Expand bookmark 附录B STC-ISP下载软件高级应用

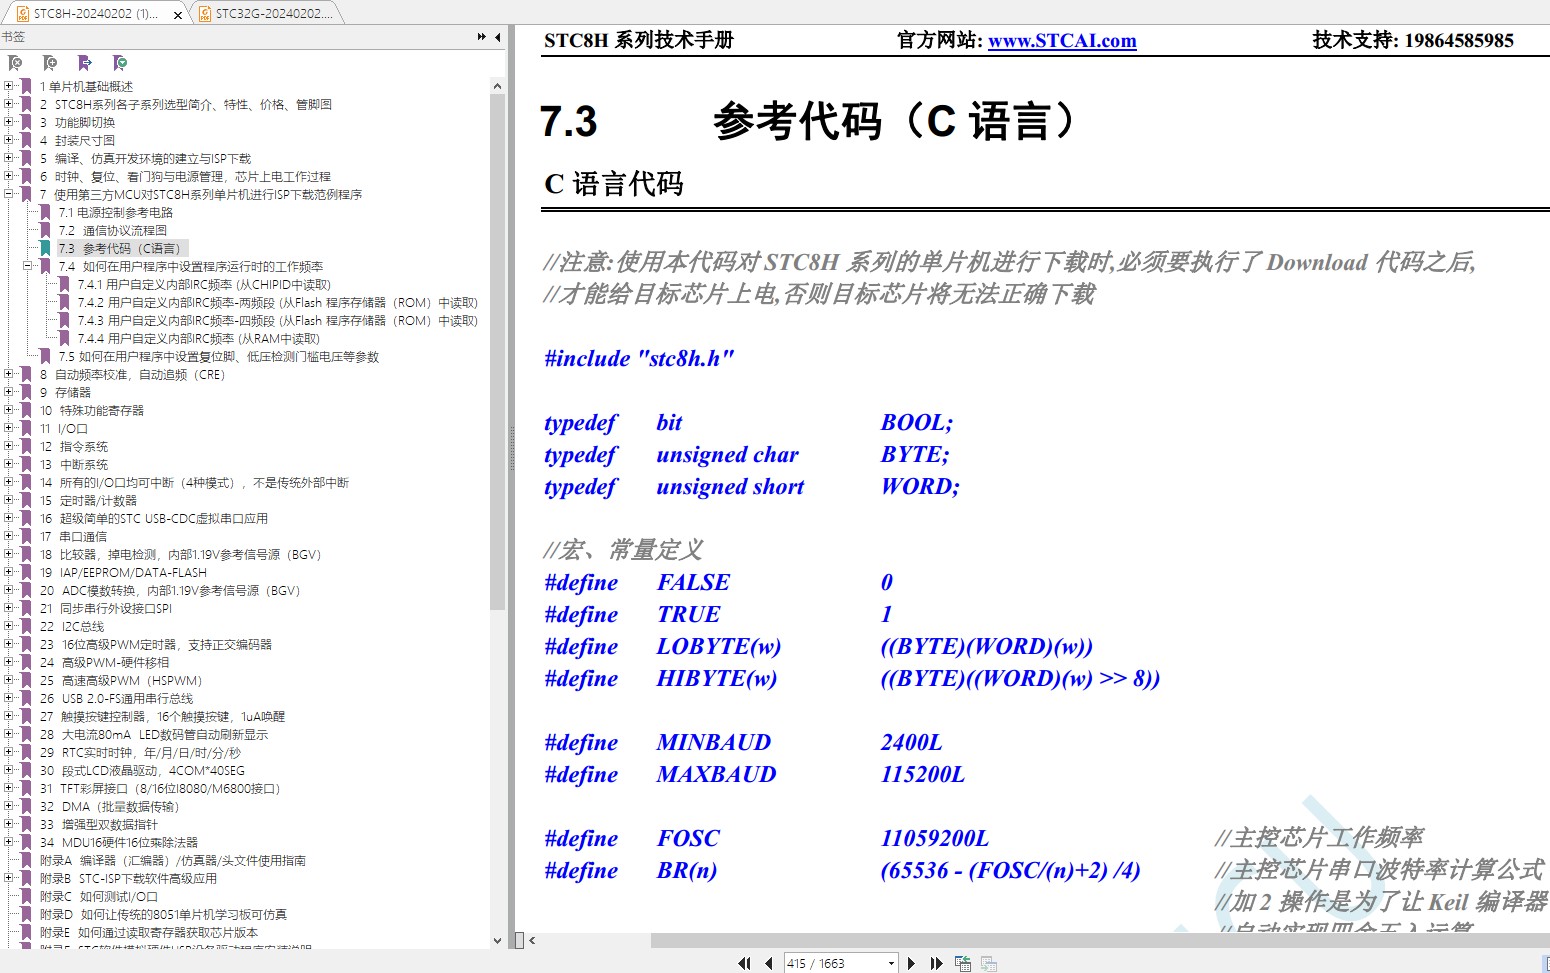tap(9, 878)
